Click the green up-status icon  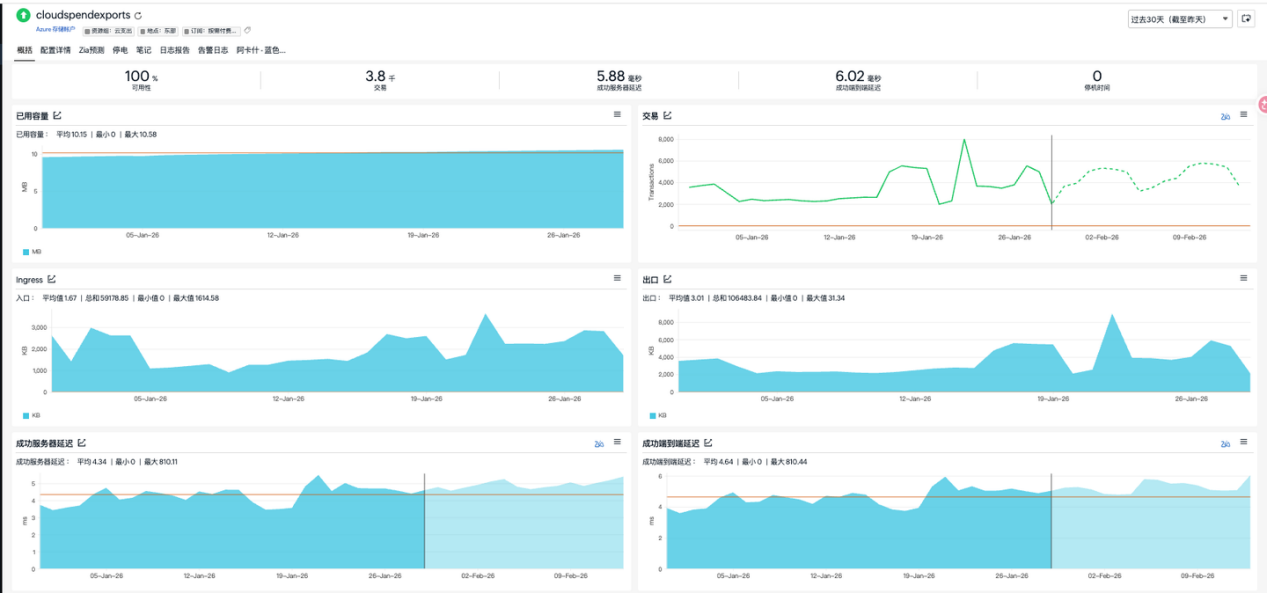click(x=24, y=16)
